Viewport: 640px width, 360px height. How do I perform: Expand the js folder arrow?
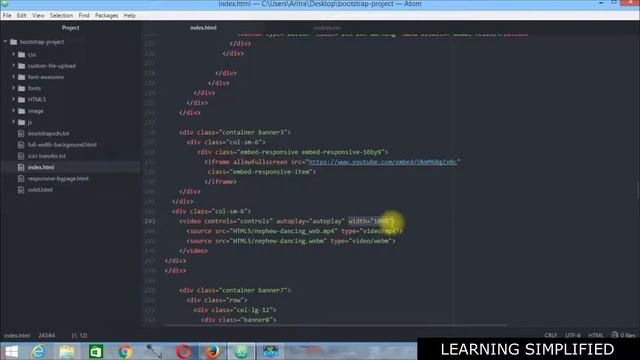coord(13,122)
